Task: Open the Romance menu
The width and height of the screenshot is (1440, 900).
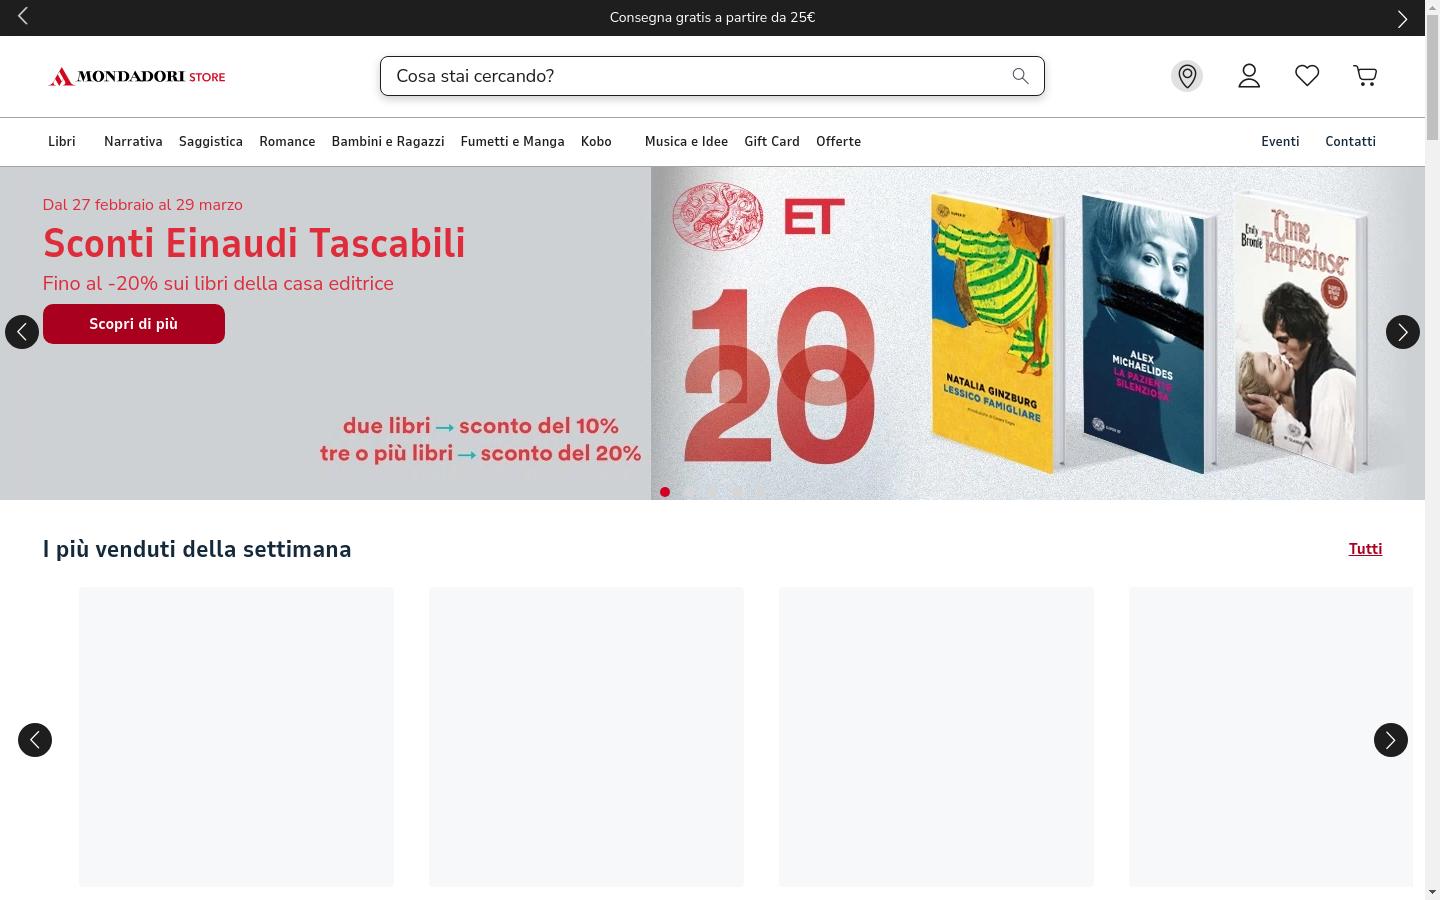Action: 287,142
